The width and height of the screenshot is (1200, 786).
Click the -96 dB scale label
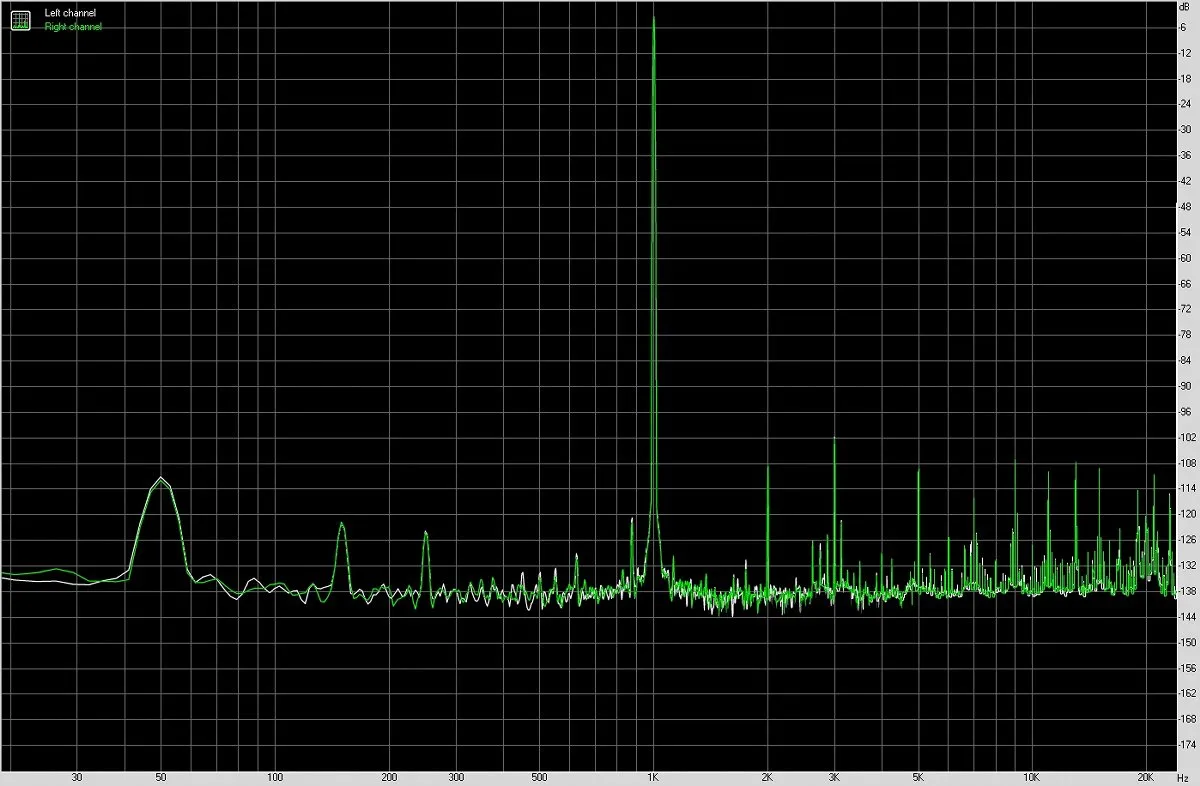[x=1183, y=411]
